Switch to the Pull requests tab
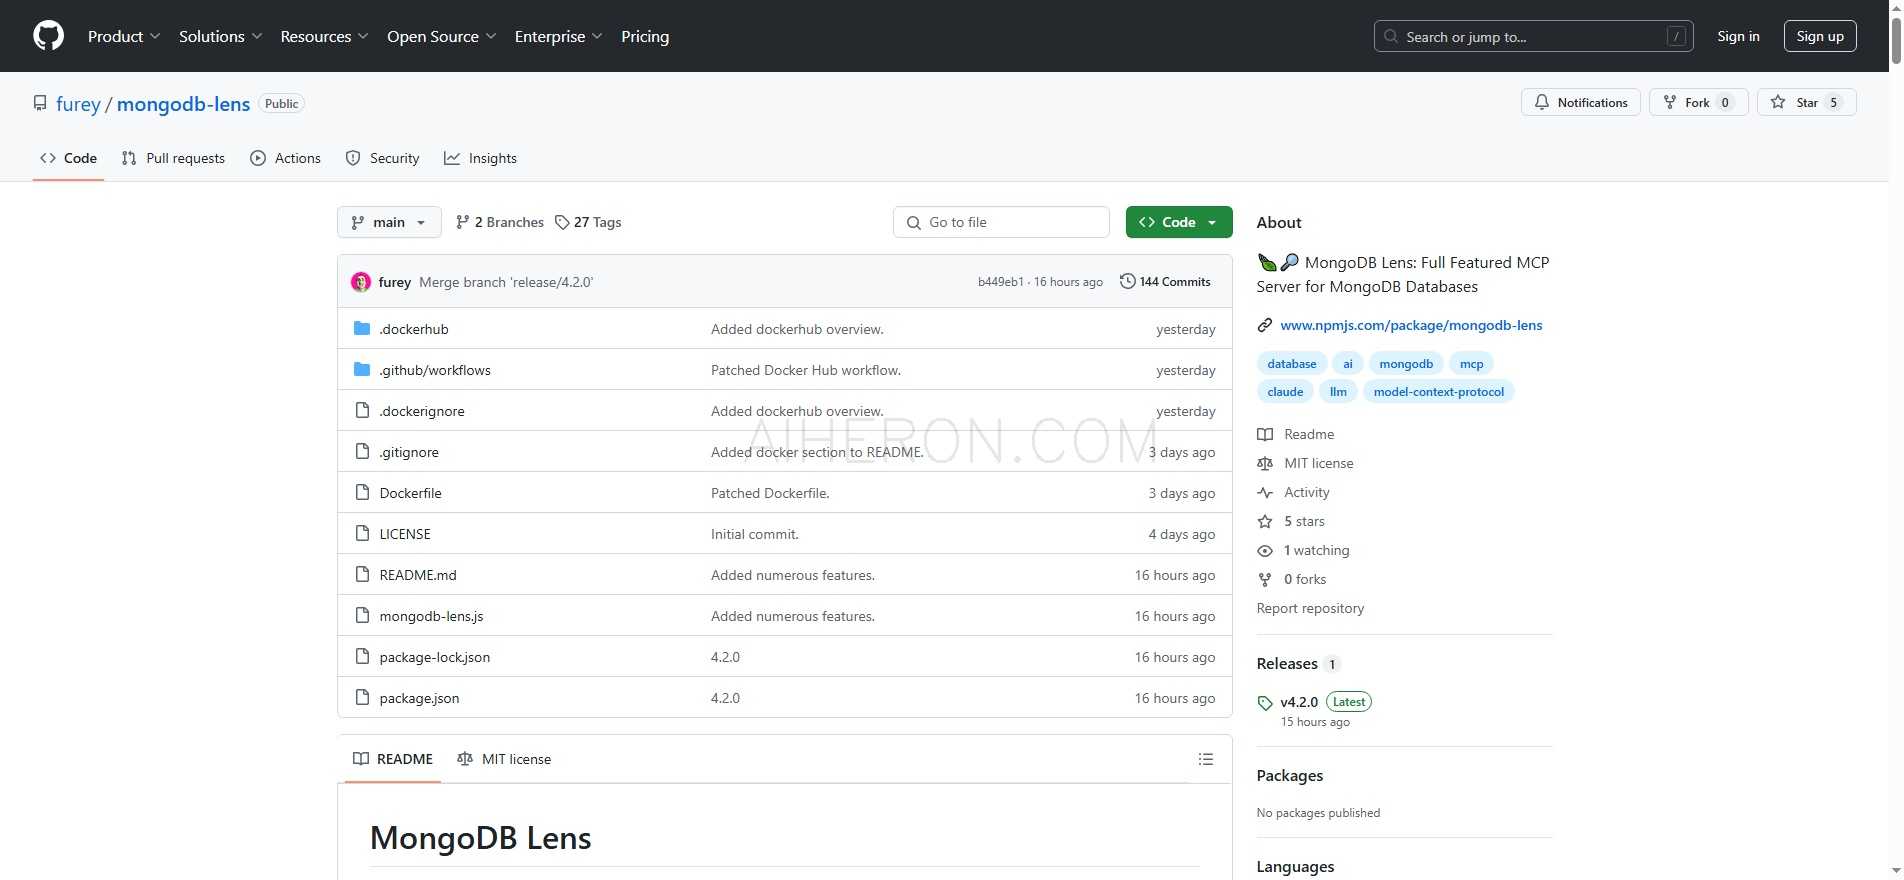Screen dimensions: 1904x880 click(173, 158)
